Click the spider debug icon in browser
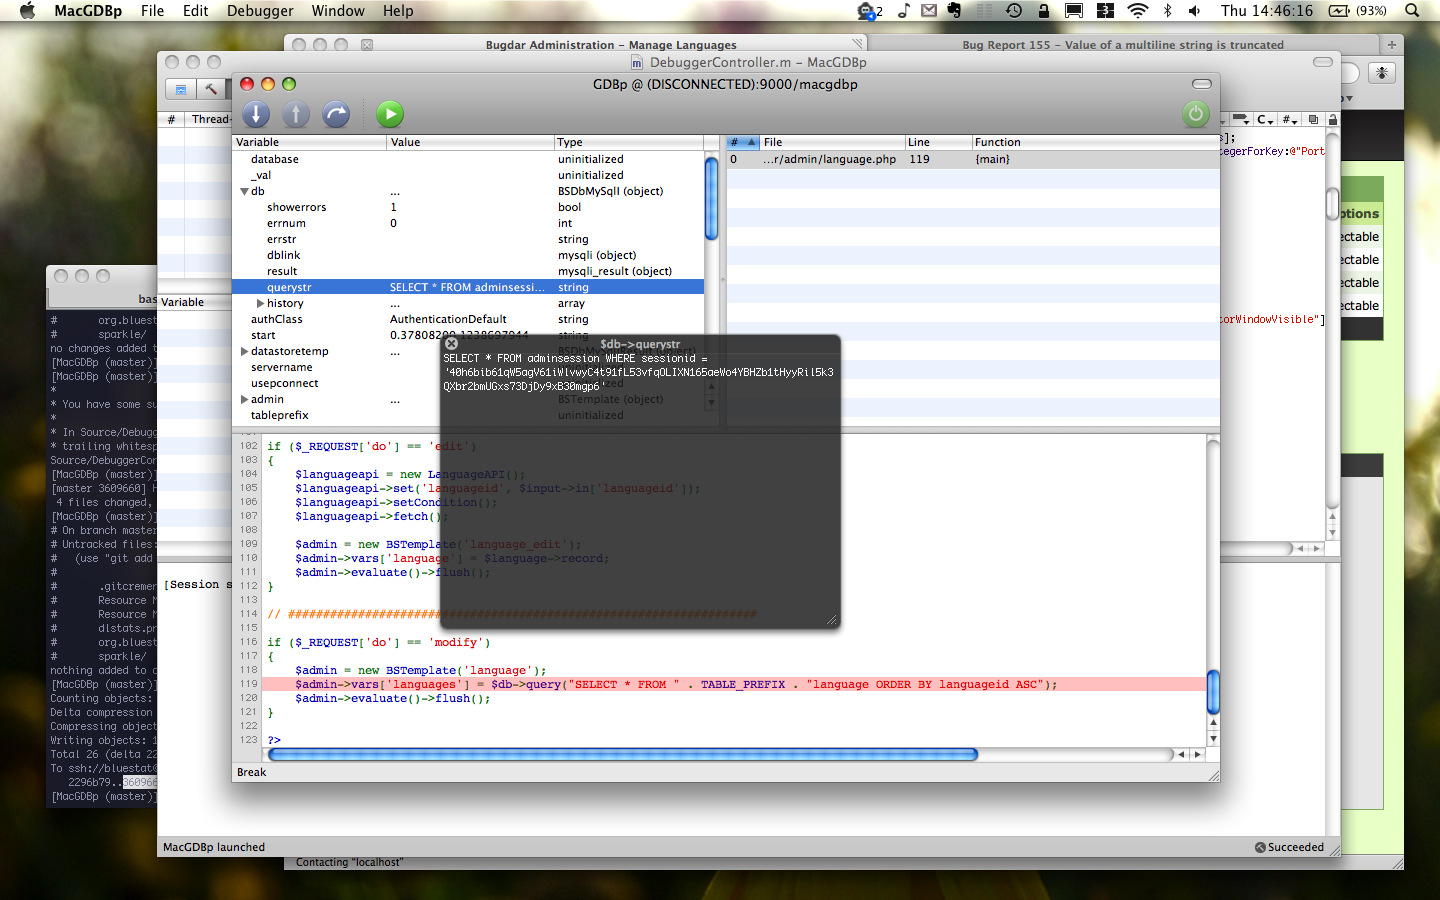Screen dimensions: 1440x900 [x=1382, y=73]
